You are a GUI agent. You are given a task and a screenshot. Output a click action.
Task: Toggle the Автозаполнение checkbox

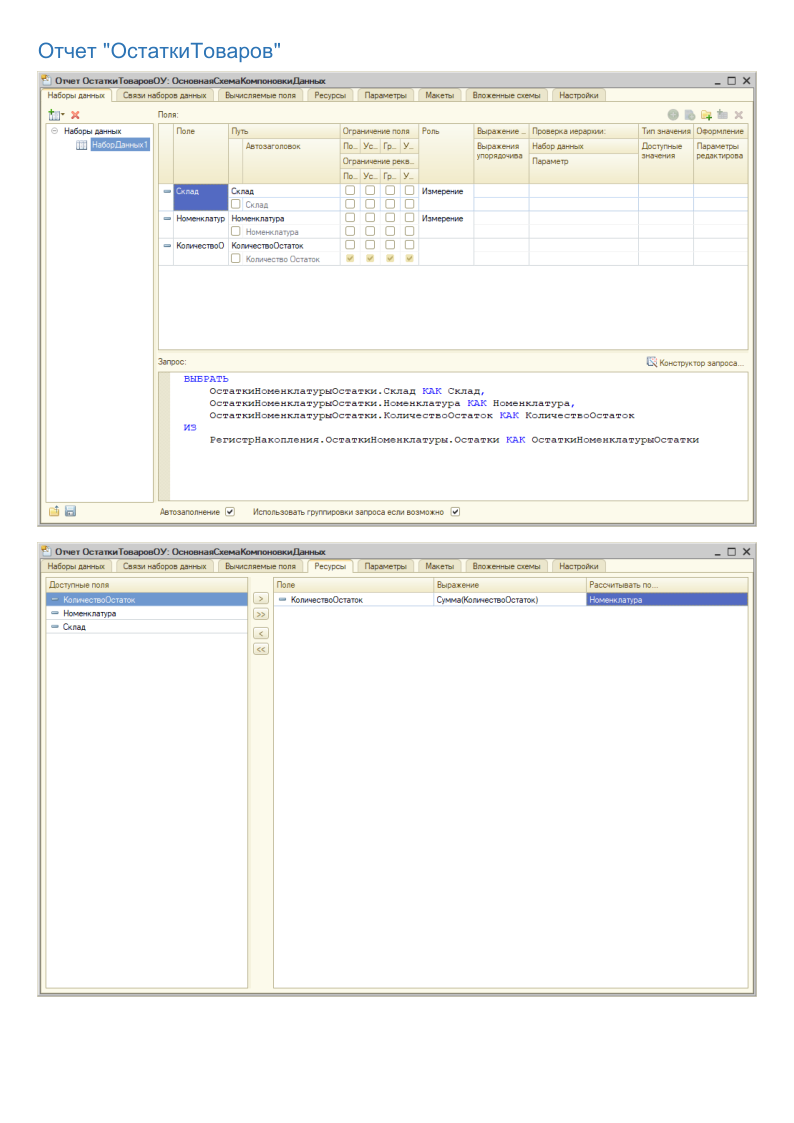coord(230,512)
